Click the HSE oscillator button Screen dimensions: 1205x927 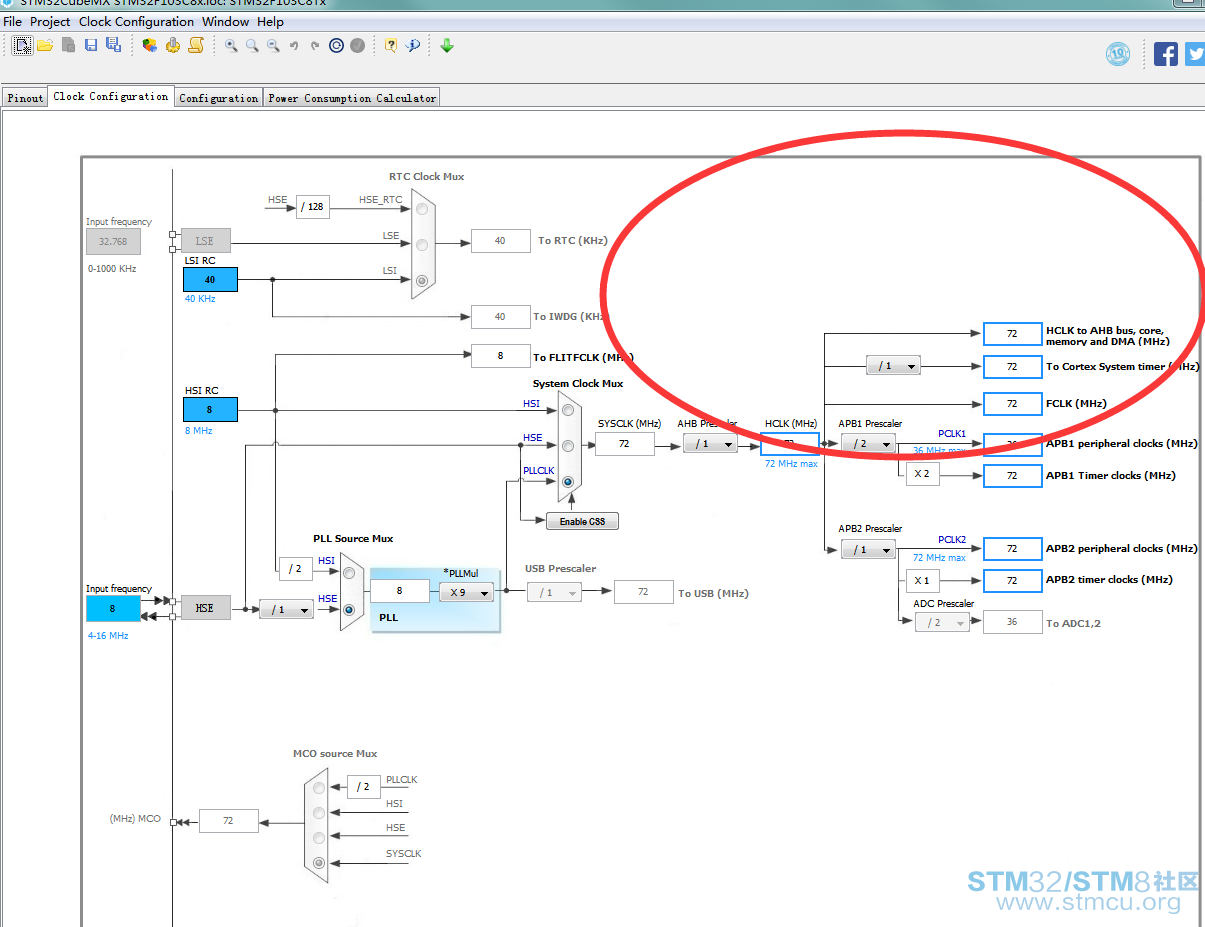tap(205, 607)
